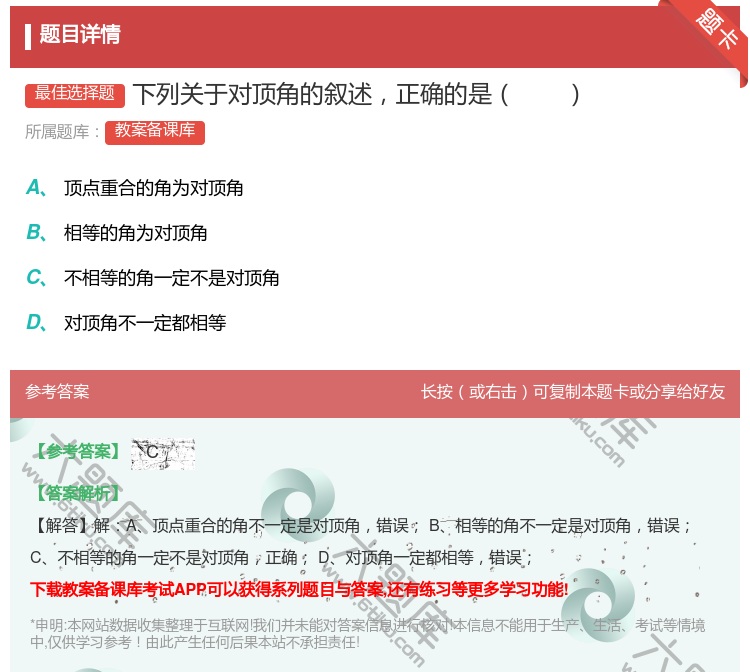Select option C 不相等的角一定不是对顶角
750x672 pixels.
coord(171,278)
